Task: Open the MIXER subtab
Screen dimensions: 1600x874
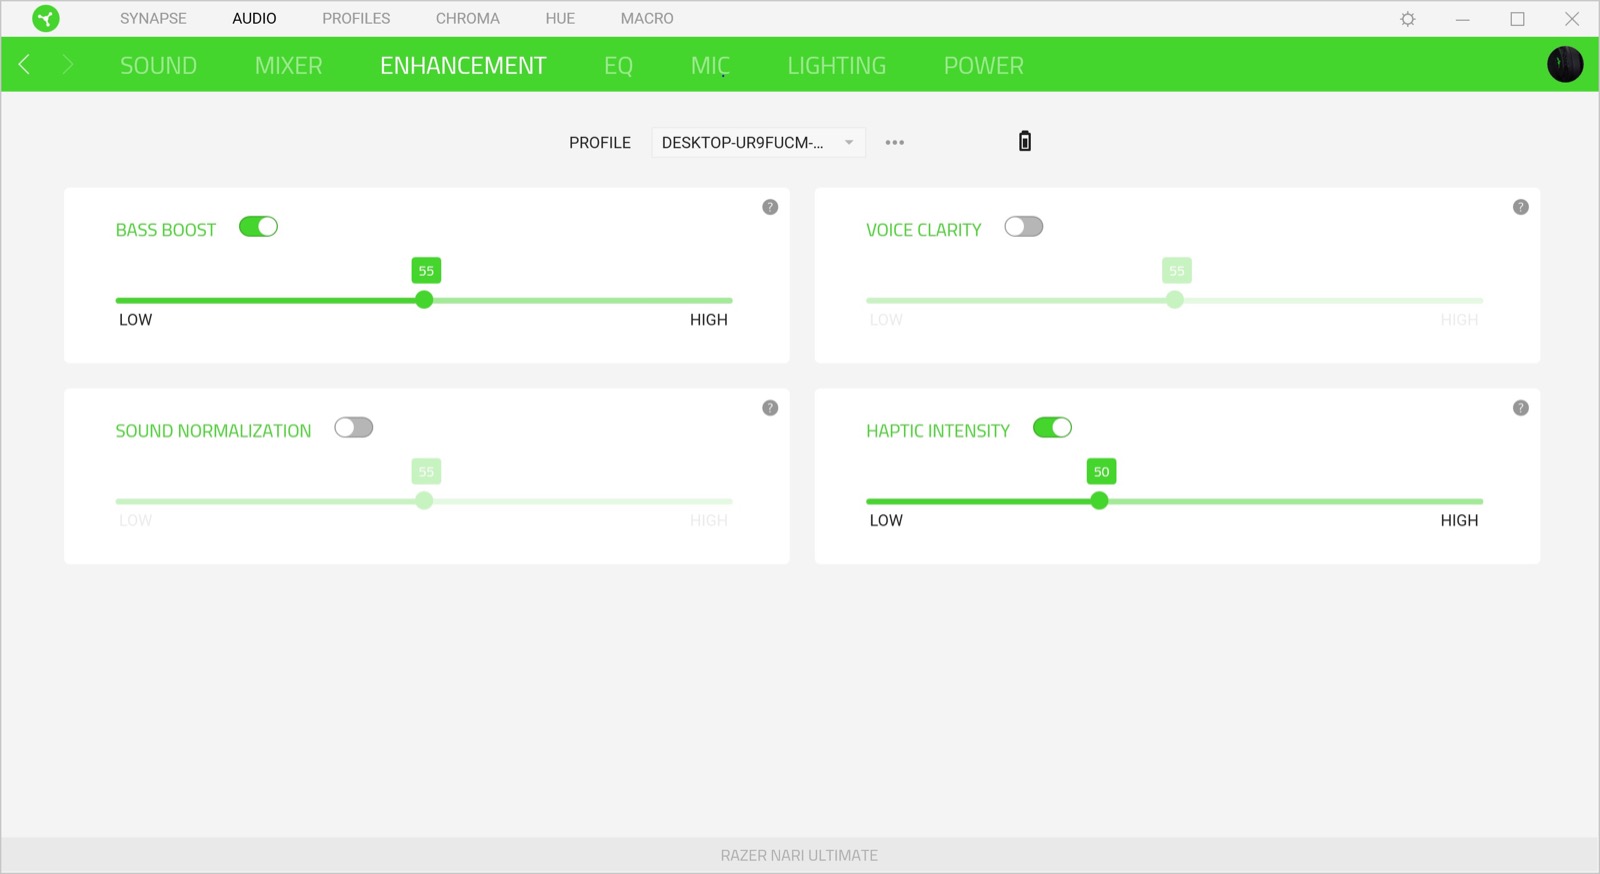Action: point(288,65)
